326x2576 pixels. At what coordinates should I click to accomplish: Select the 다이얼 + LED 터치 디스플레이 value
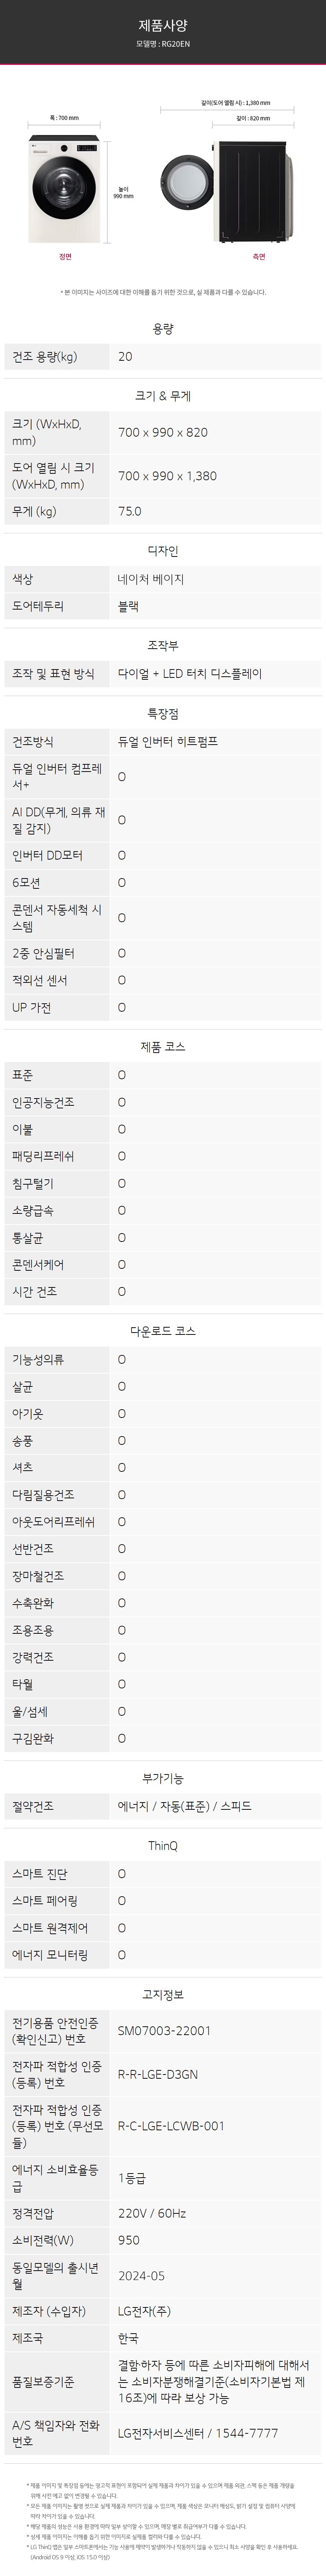point(190,674)
